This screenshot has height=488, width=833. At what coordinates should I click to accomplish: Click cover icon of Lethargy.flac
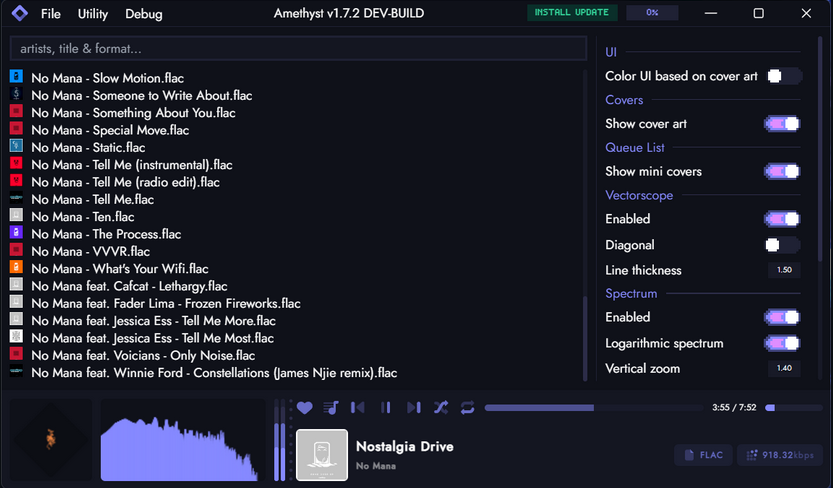pos(16,284)
